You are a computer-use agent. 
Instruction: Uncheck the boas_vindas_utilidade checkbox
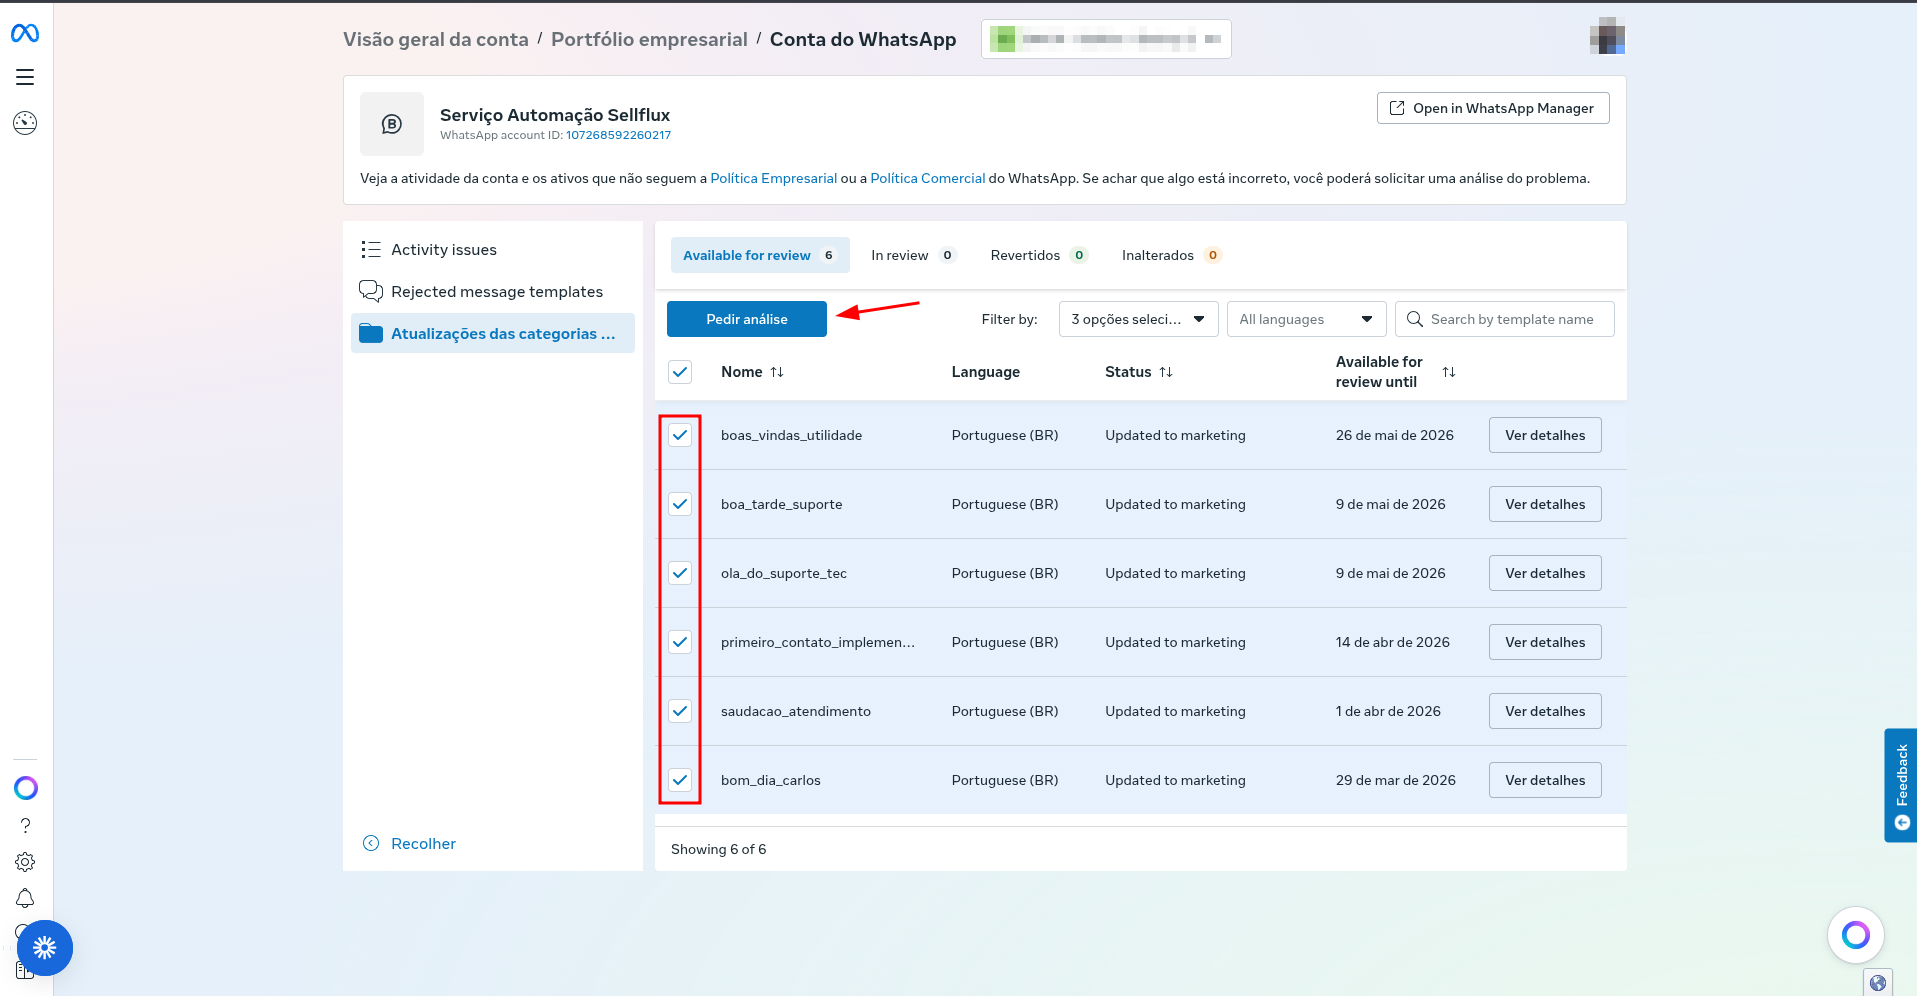tap(680, 435)
